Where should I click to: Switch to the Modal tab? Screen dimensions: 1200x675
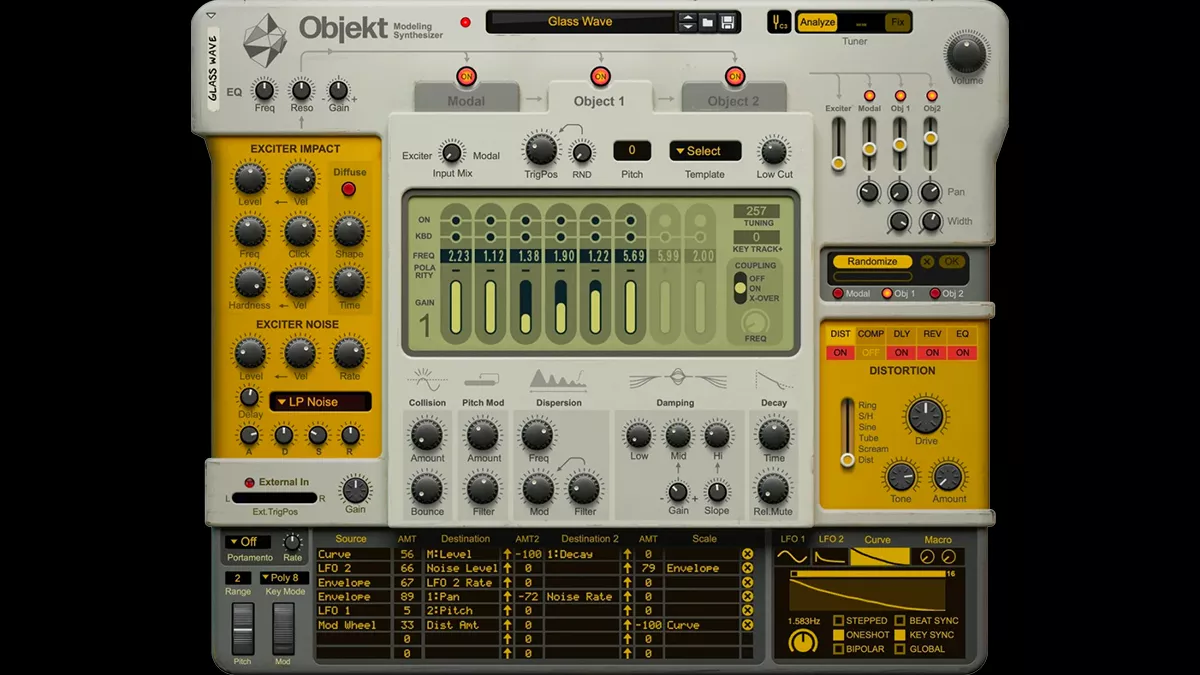[467, 100]
